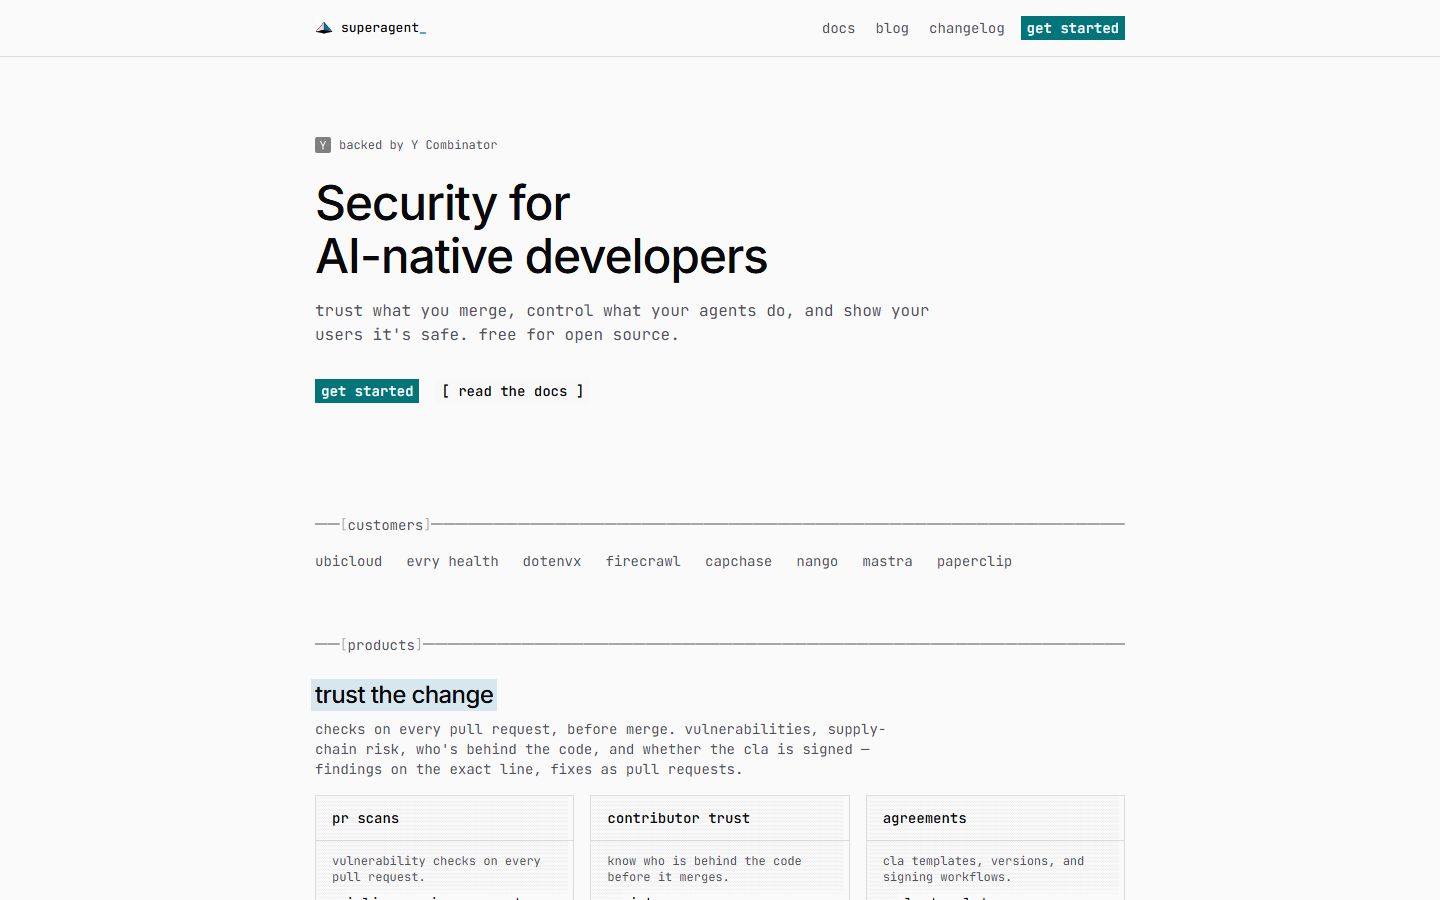Click the superagent_ brand name

[383, 28]
